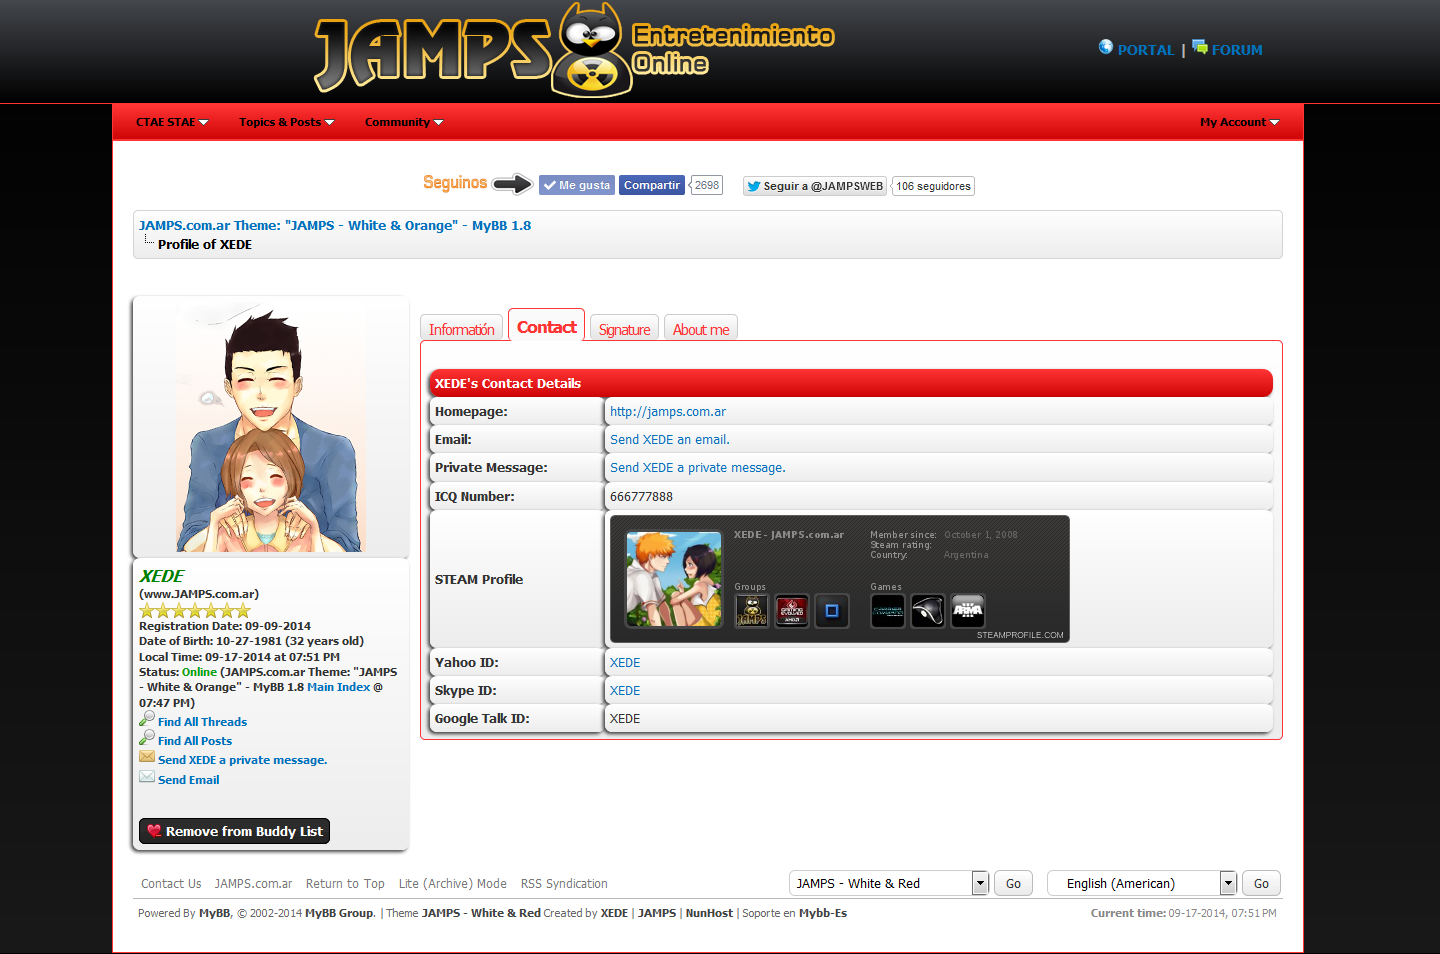1440x954 pixels.
Task: Toggle Twitter follow for @JAMPSWEB
Action: point(815,186)
